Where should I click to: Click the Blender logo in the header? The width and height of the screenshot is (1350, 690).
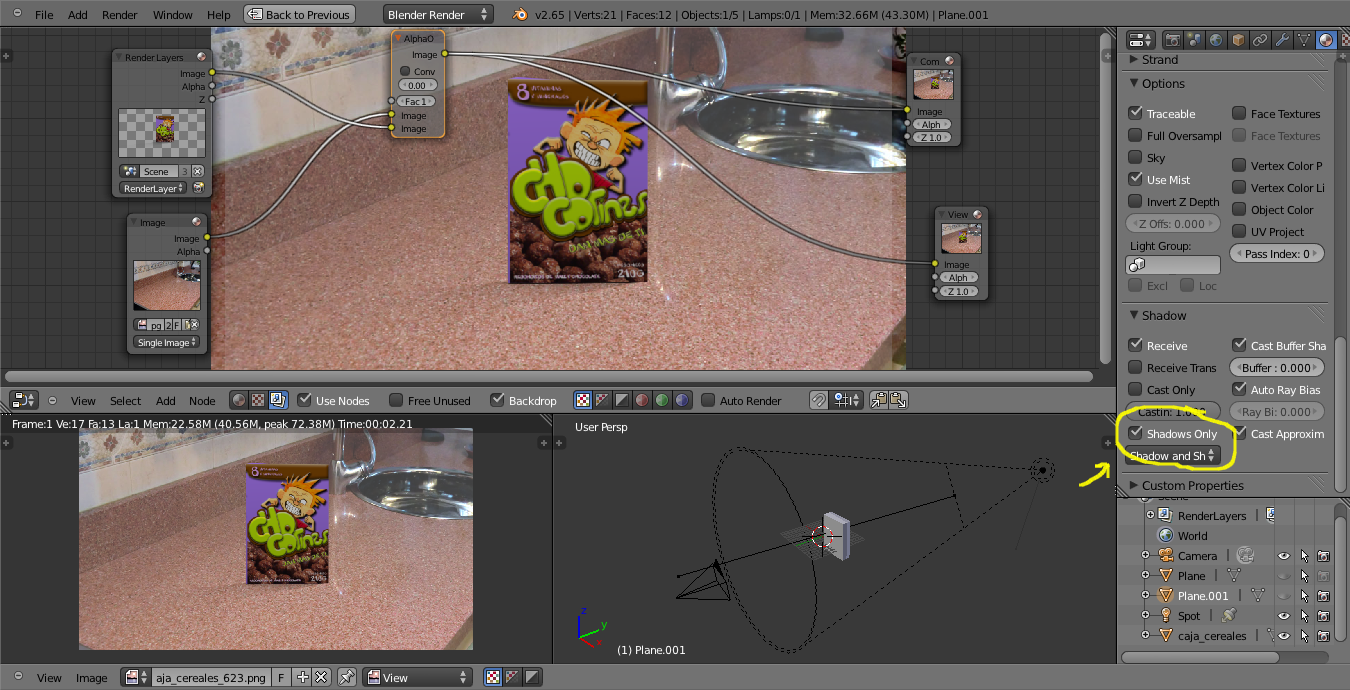pyautogui.click(x=520, y=15)
